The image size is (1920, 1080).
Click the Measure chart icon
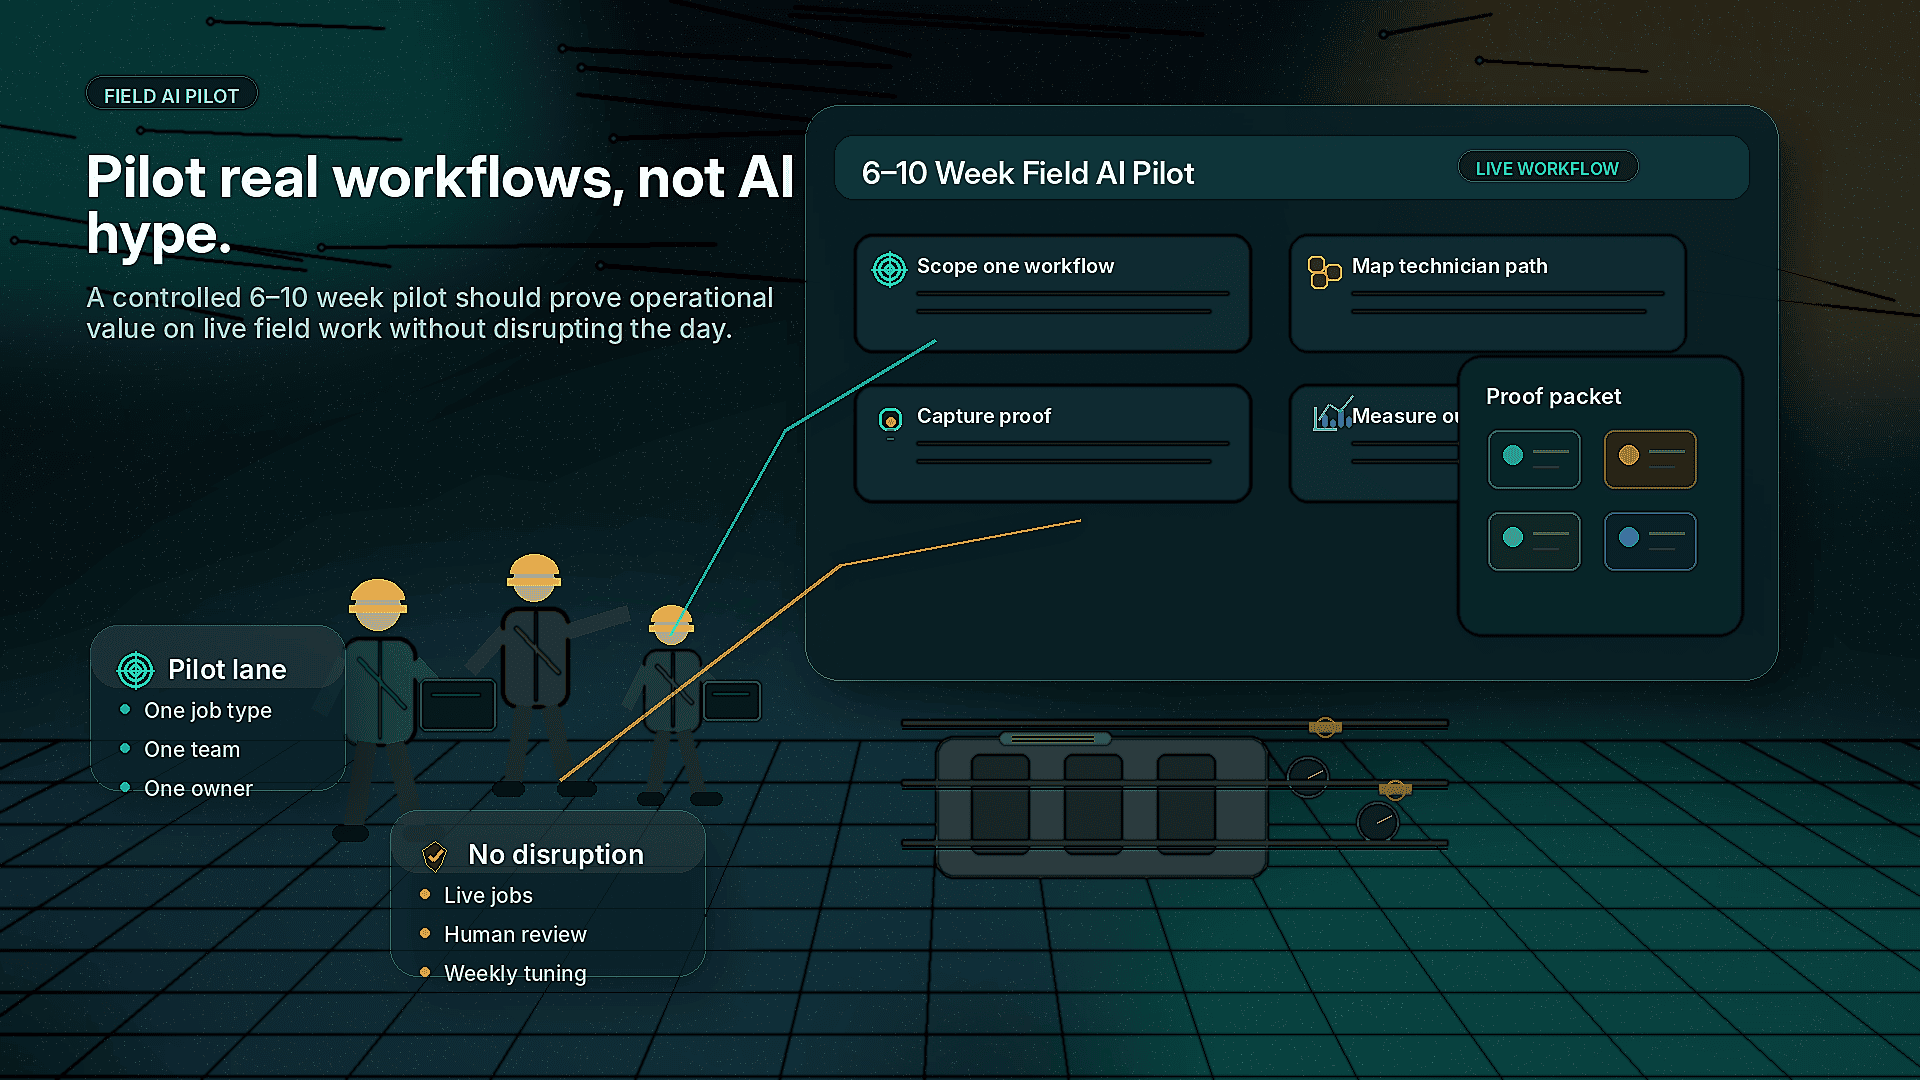coord(1332,414)
